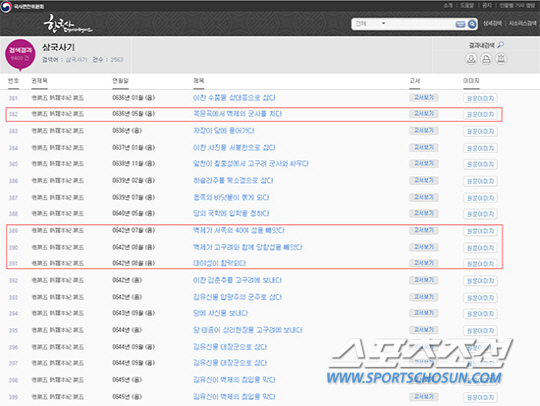Open the 상세검색 link

492,23
